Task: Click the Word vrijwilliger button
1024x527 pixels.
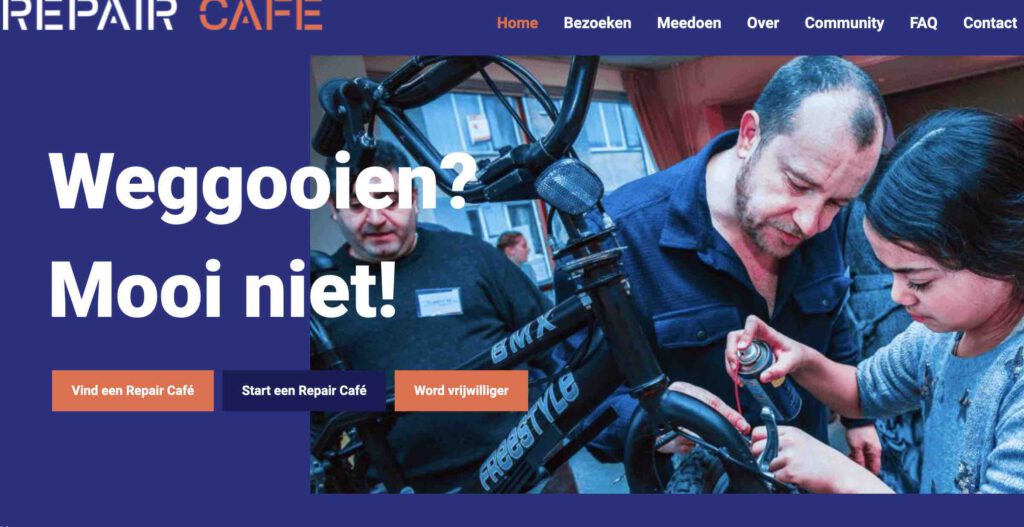Action: 461,391
